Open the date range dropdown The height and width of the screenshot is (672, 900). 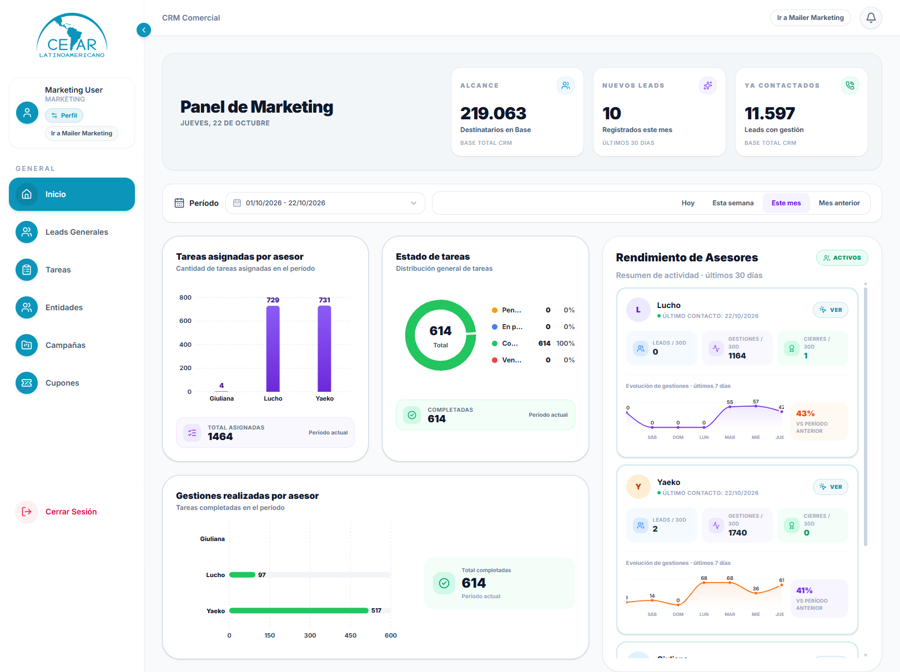[325, 203]
